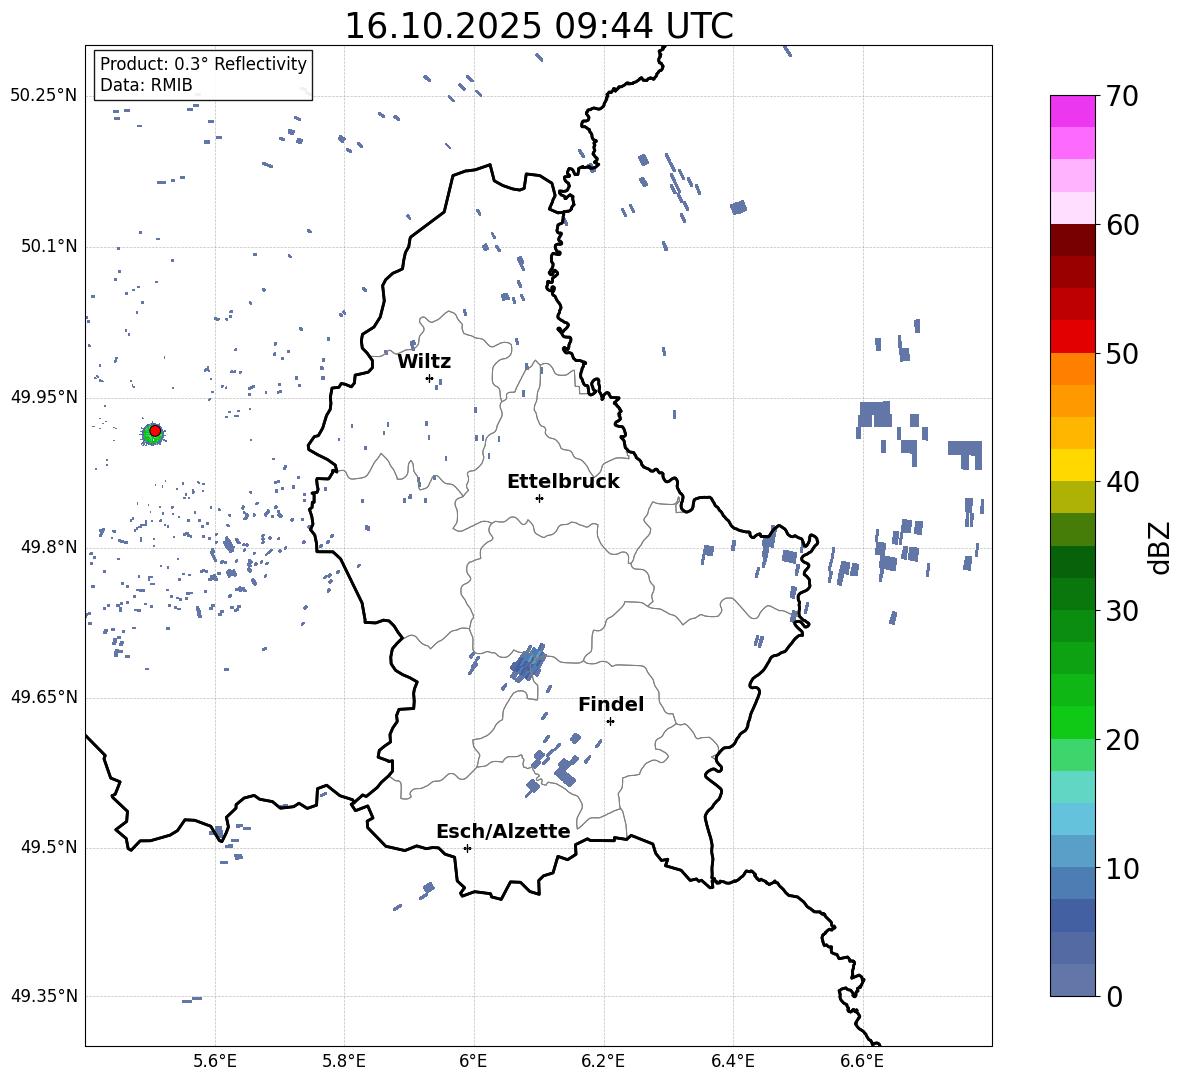Select the bright green swatch above 20
This screenshot has height=1081, width=1184.
click(1072, 722)
